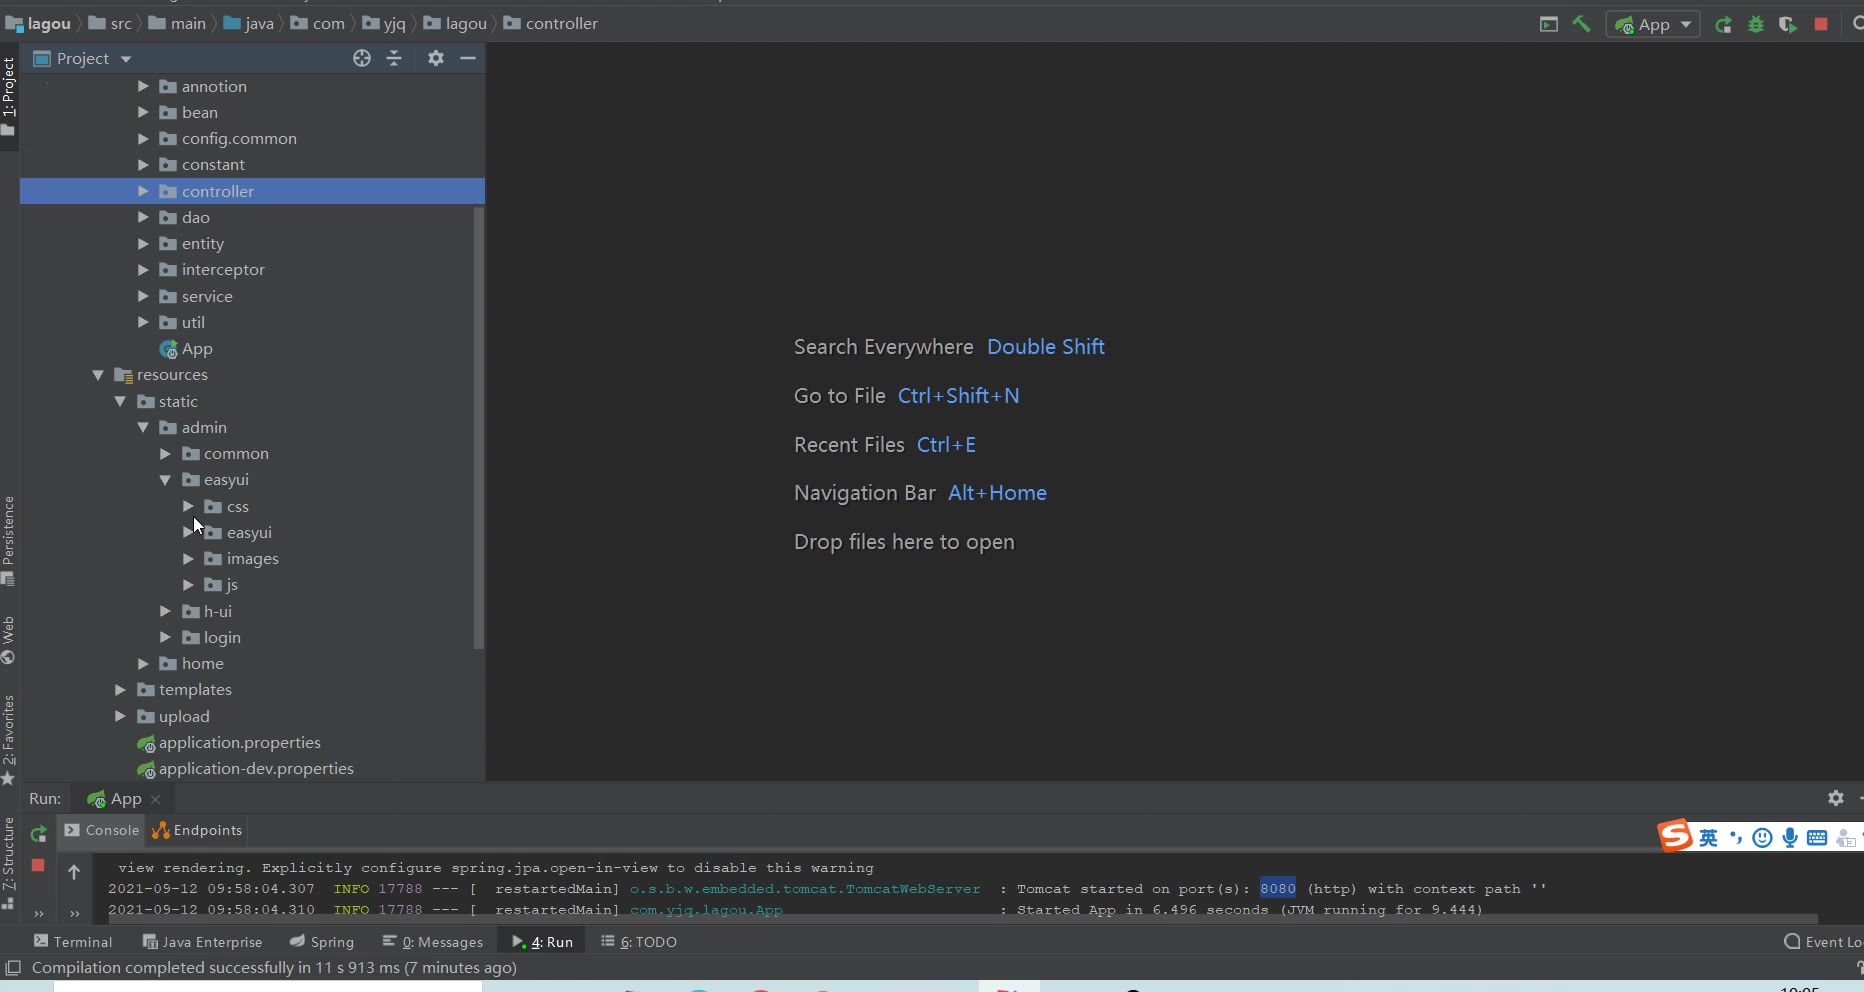Click the green Debug bug icon

pyautogui.click(x=1756, y=24)
